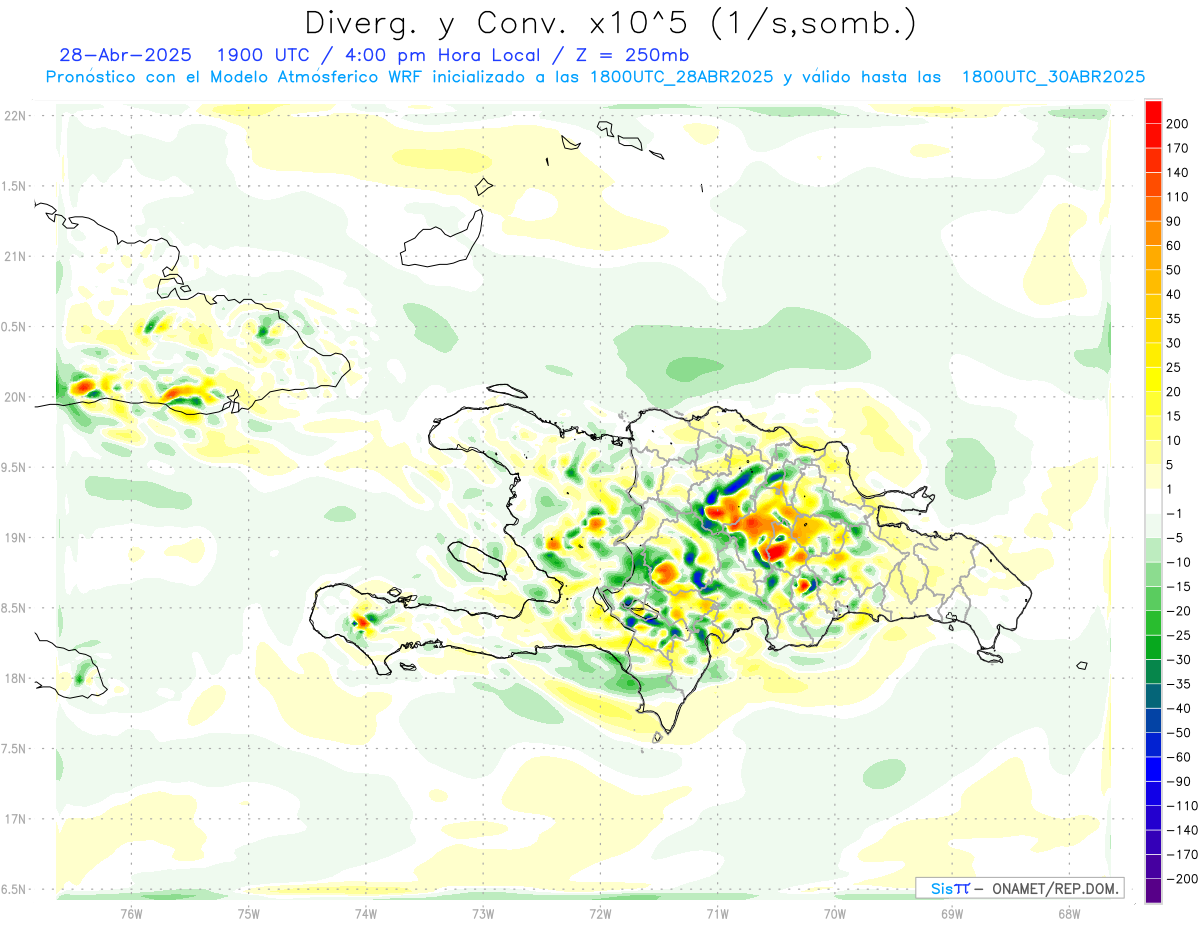Click the '-140' color scale label
Viewport: 1200px width, 927px height.
click(x=1180, y=831)
